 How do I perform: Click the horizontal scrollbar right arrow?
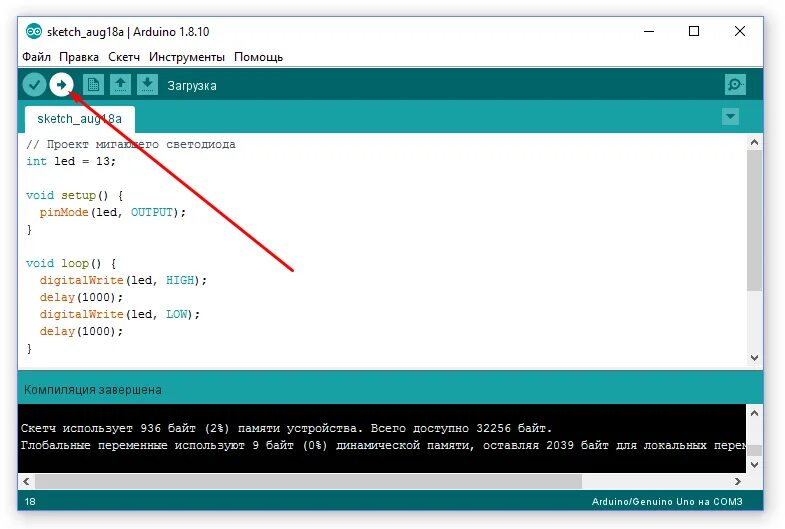coord(738,481)
